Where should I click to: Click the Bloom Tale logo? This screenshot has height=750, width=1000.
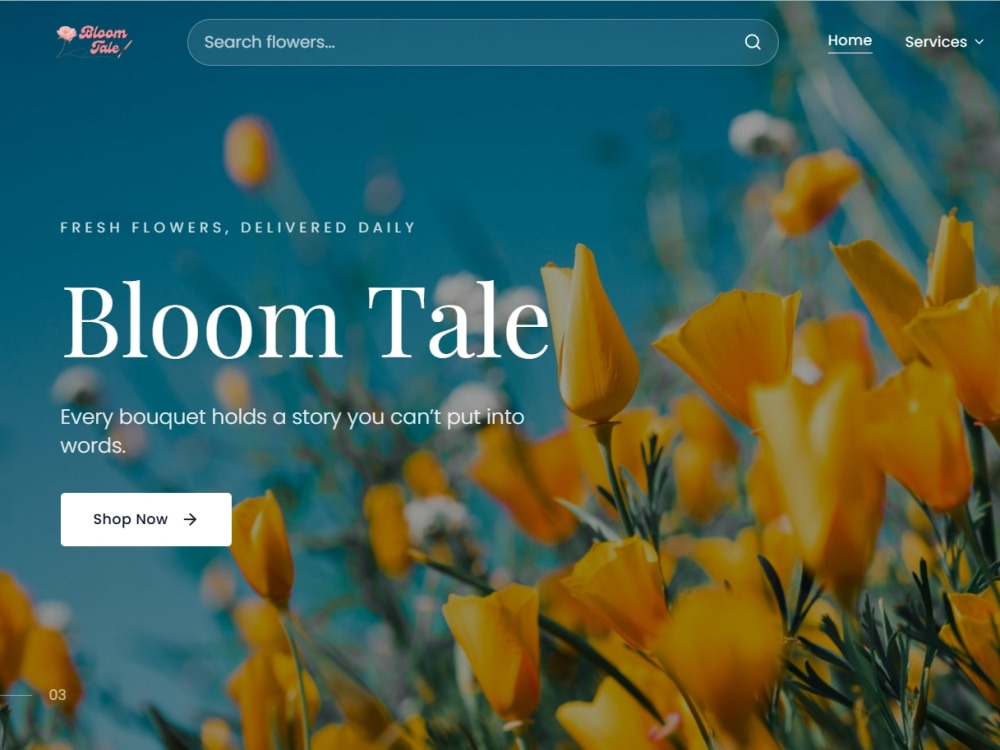(94, 42)
